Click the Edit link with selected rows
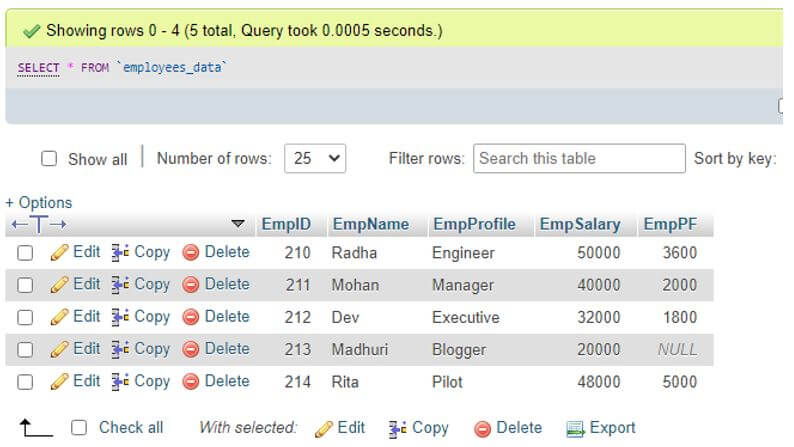 pyautogui.click(x=340, y=428)
